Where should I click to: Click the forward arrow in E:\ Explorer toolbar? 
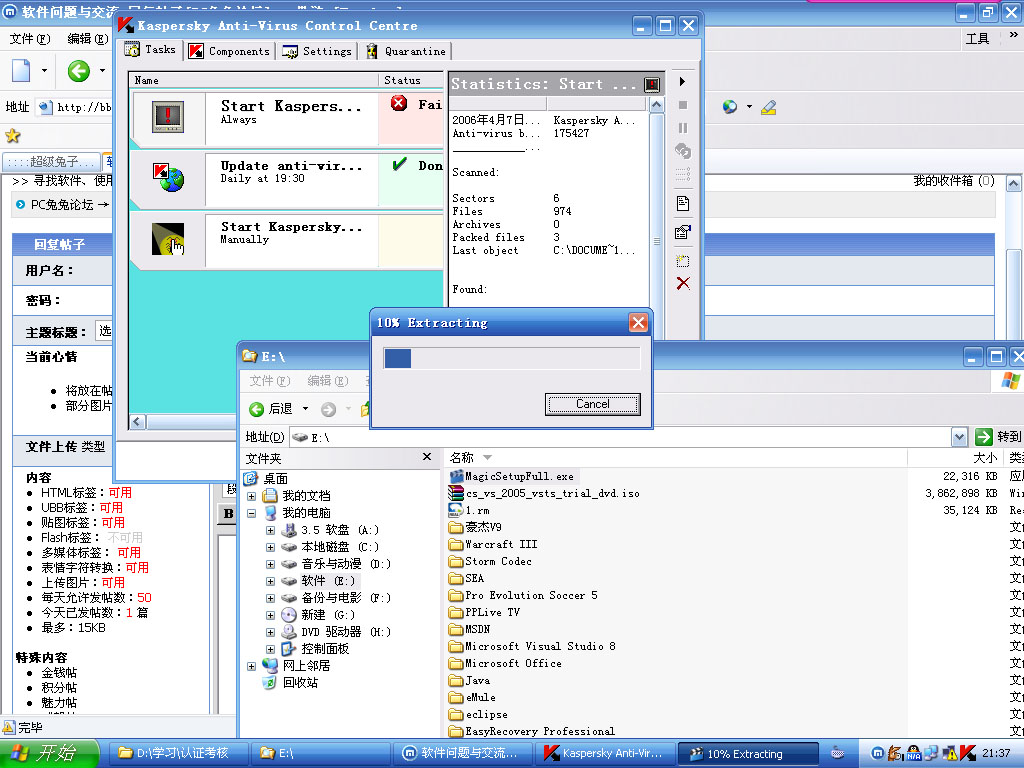328,409
